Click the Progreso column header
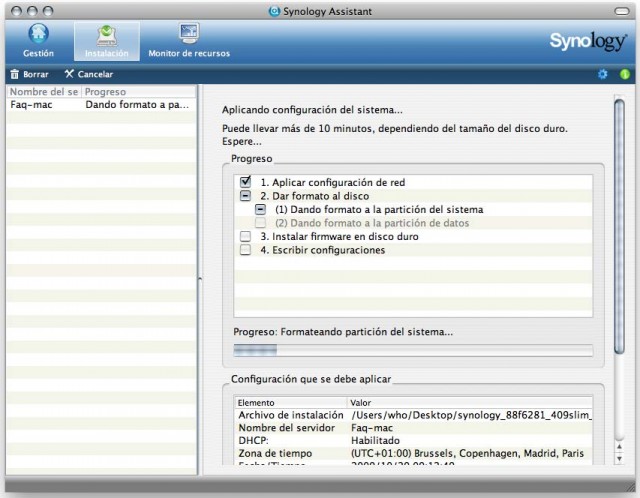Viewport: 640px width, 498px height. coord(139,92)
